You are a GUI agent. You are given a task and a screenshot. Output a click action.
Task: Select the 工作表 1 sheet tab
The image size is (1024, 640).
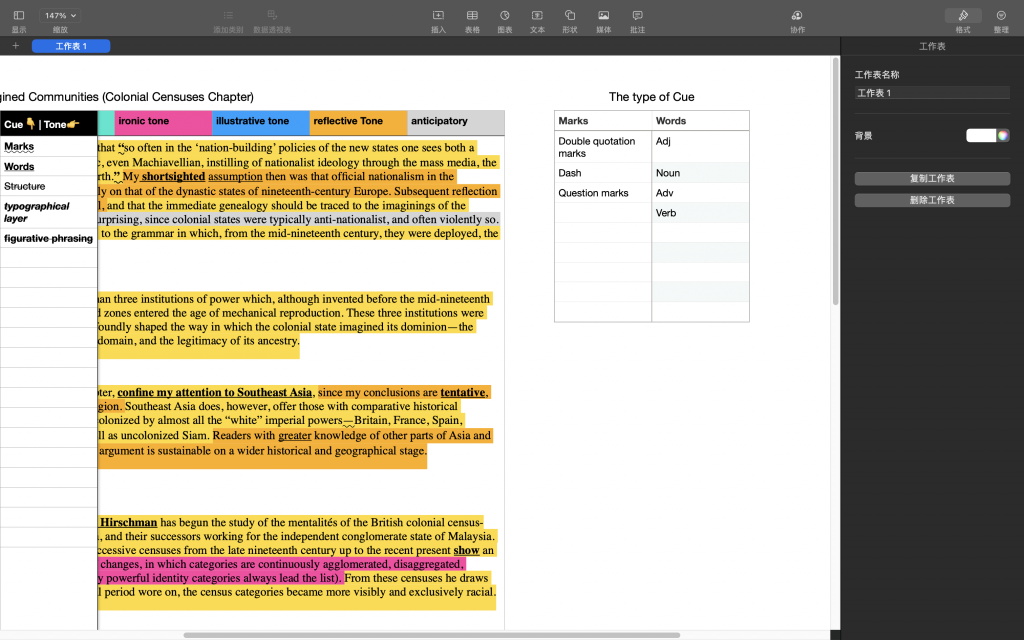pos(71,46)
